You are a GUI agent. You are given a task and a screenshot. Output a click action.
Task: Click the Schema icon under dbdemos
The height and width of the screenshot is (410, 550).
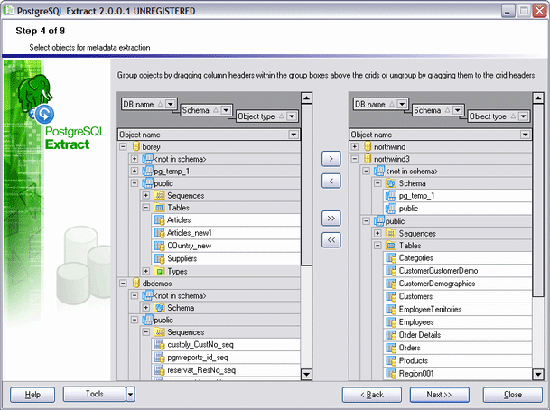[x=160, y=308]
